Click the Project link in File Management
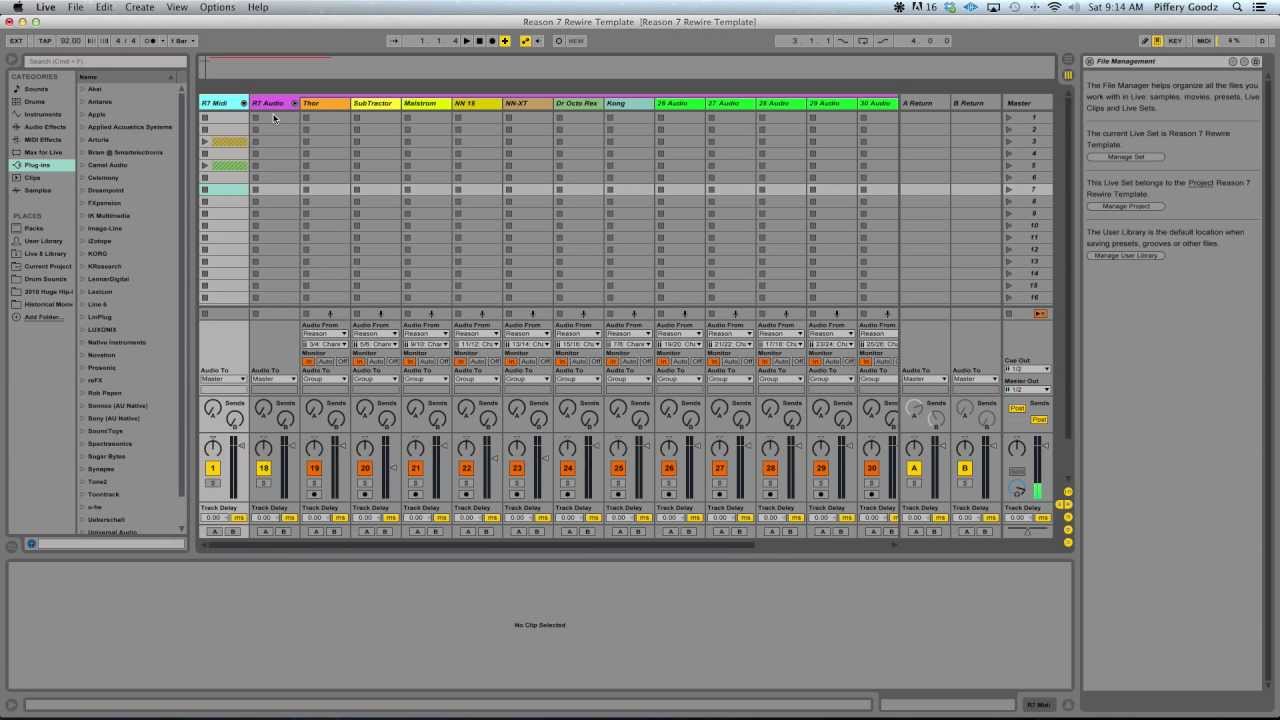Image resolution: width=1280 pixels, height=720 pixels. tap(1200, 183)
